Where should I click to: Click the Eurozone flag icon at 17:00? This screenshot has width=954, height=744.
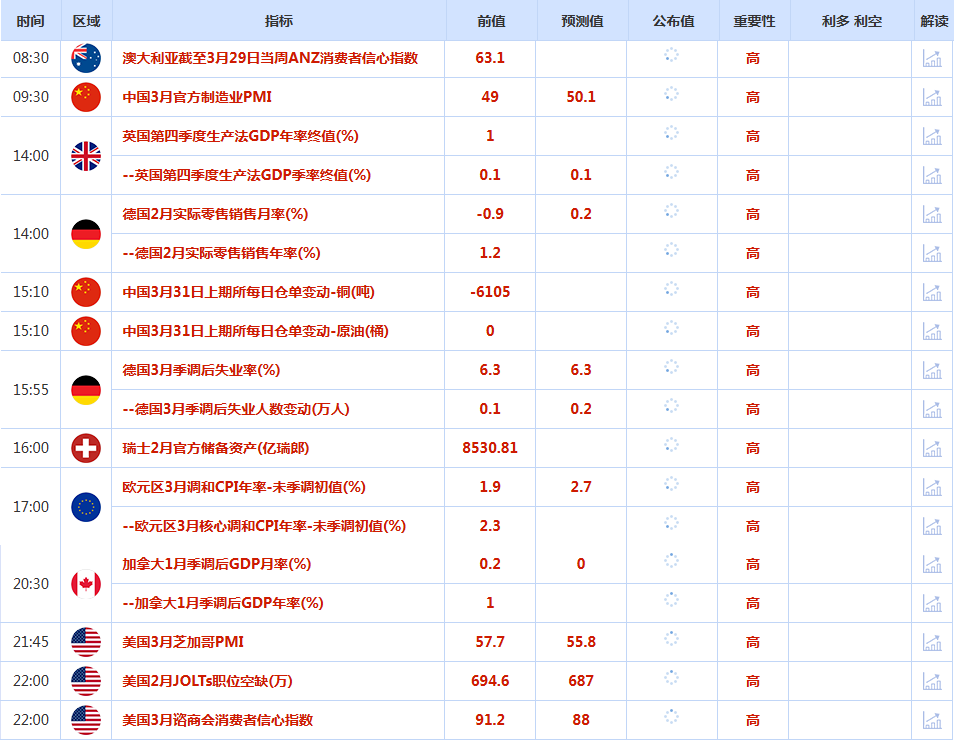pyautogui.click(x=86, y=507)
